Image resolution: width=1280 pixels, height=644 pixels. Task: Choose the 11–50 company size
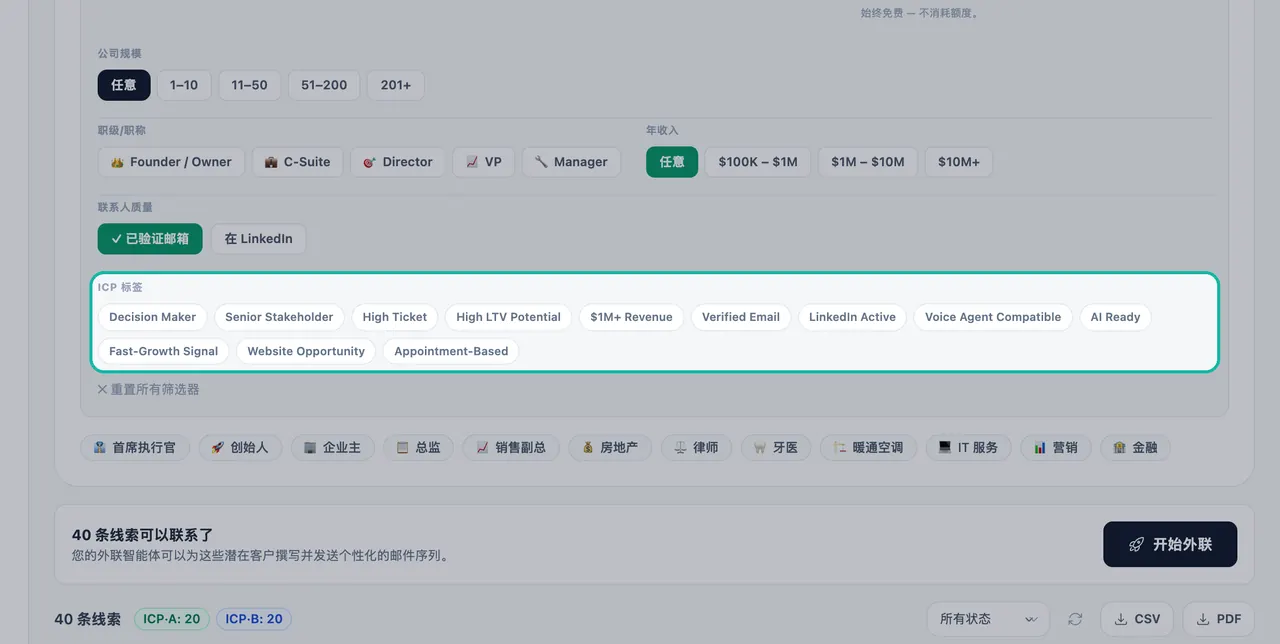(x=249, y=85)
